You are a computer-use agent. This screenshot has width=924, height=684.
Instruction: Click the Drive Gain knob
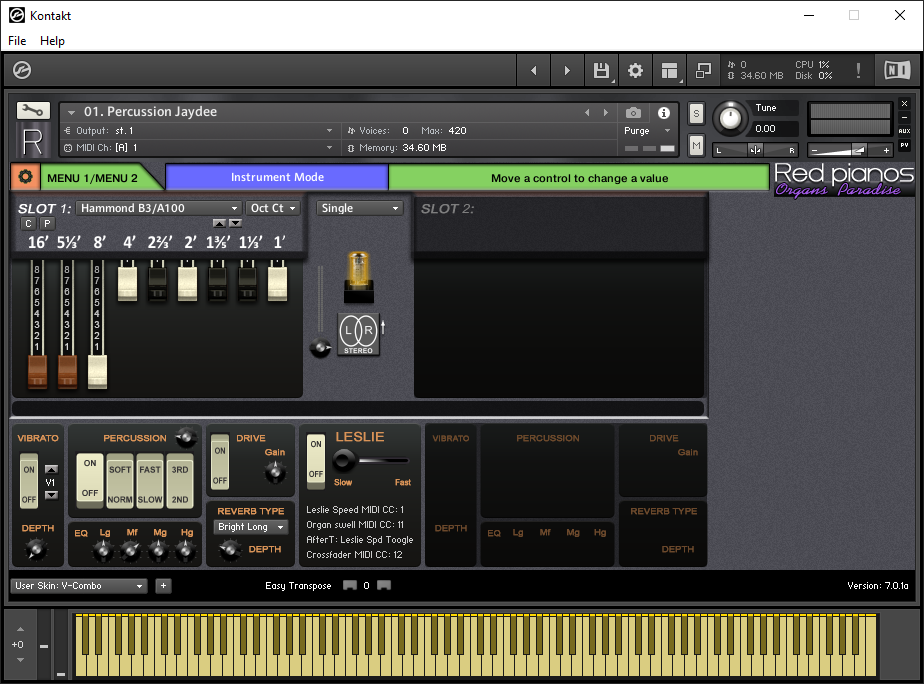[275, 472]
